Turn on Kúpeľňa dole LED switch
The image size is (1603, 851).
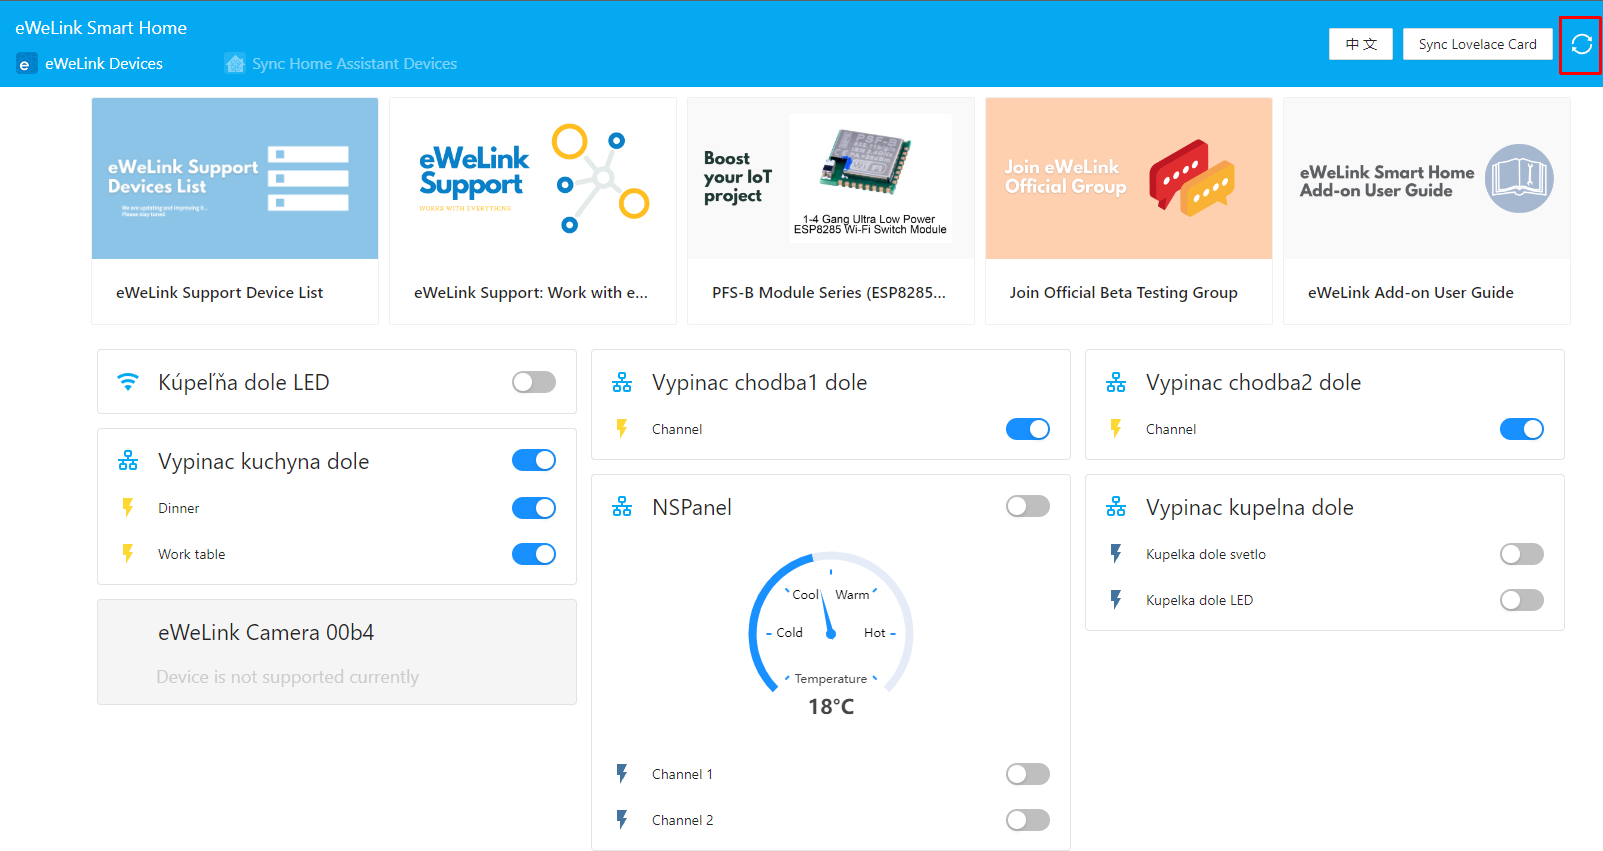[x=534, y=382]
